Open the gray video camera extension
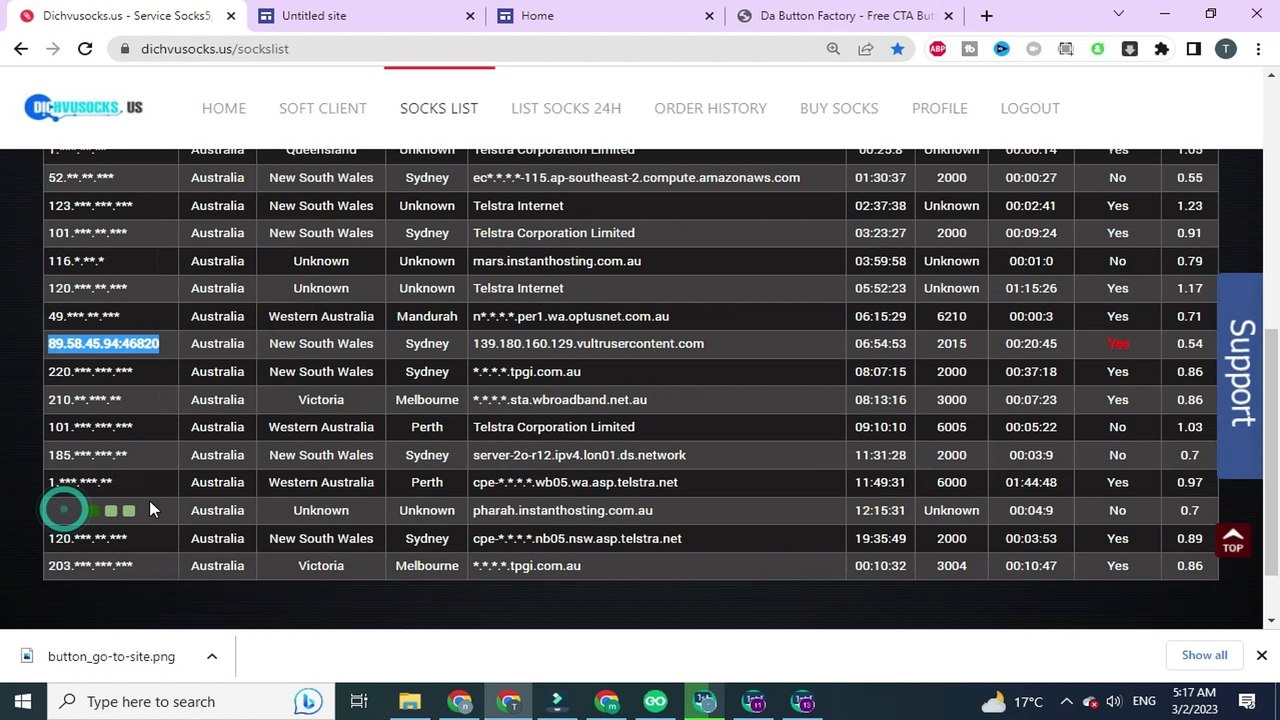Image resolution: width=1280 pixels, height=720 pixels. click(x=1033, y=49)
